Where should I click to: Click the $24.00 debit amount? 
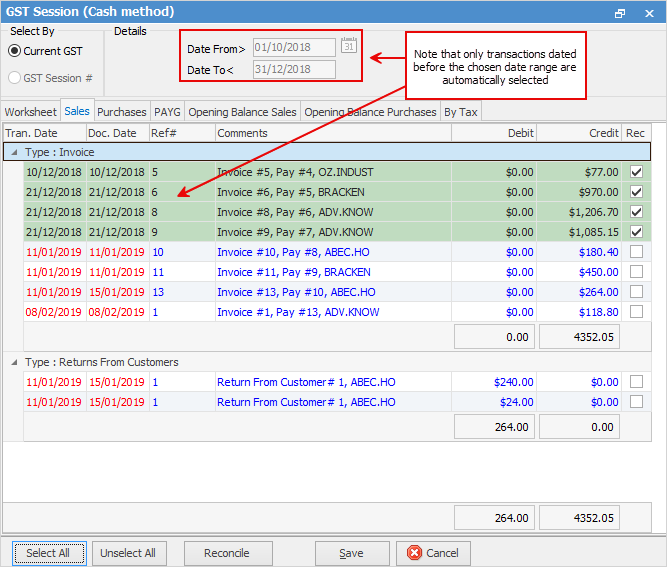[516, 402]
